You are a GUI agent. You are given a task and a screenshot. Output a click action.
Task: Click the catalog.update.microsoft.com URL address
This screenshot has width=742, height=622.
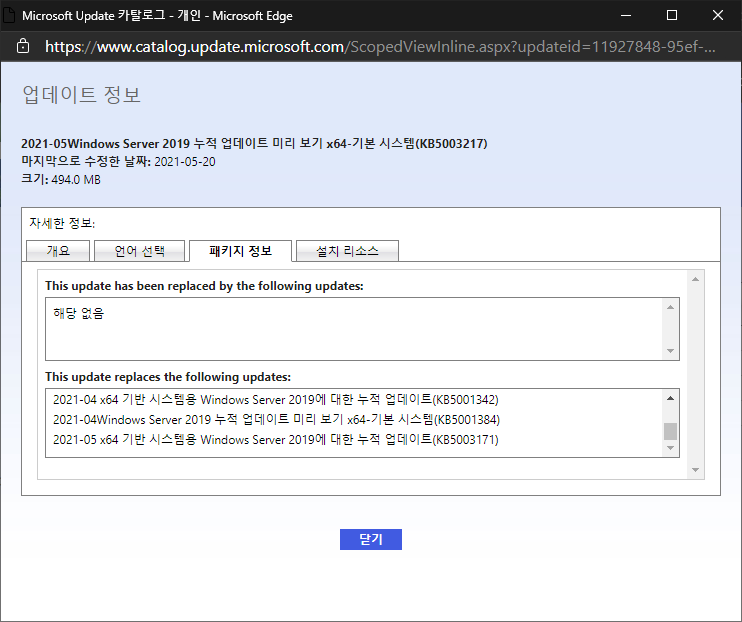(380, 46)
